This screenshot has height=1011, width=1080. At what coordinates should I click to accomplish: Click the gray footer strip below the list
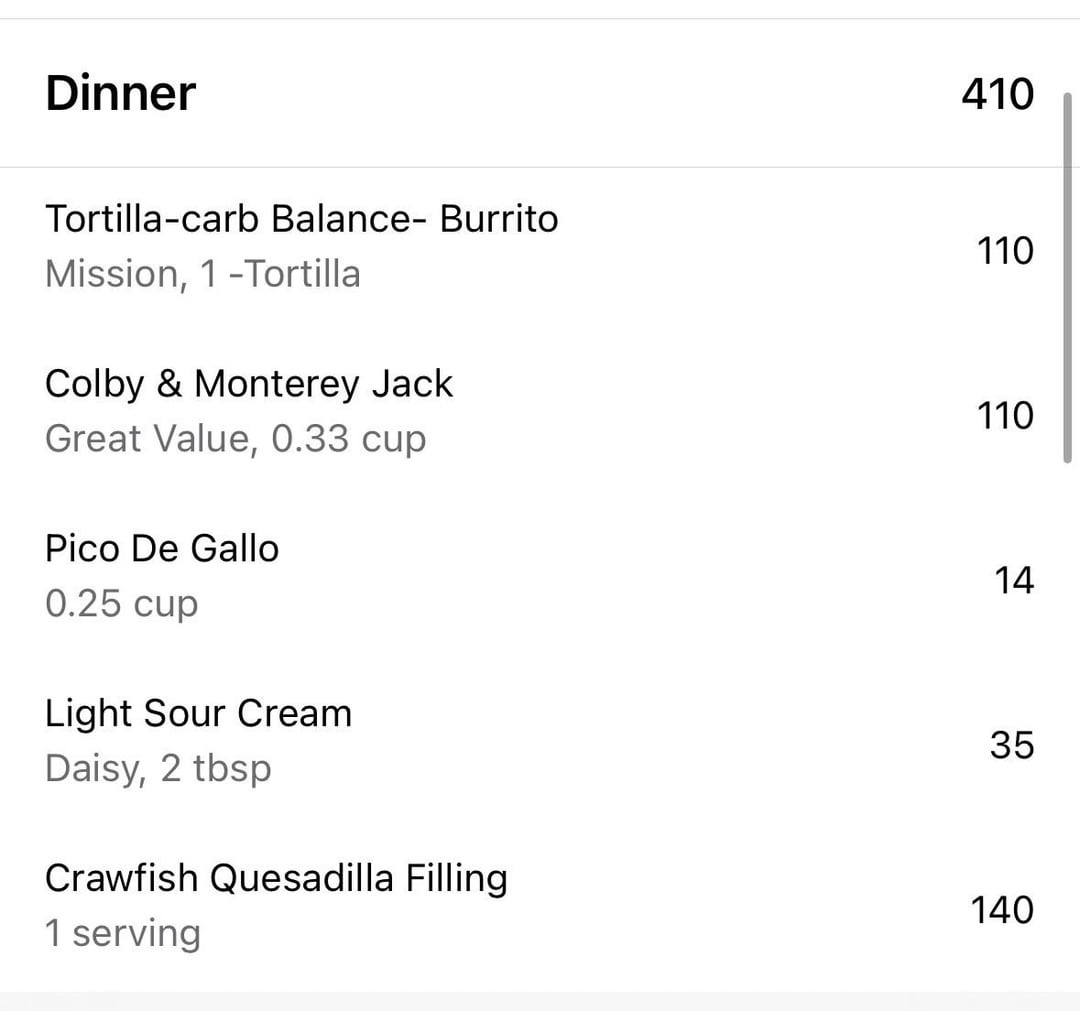540,1001
